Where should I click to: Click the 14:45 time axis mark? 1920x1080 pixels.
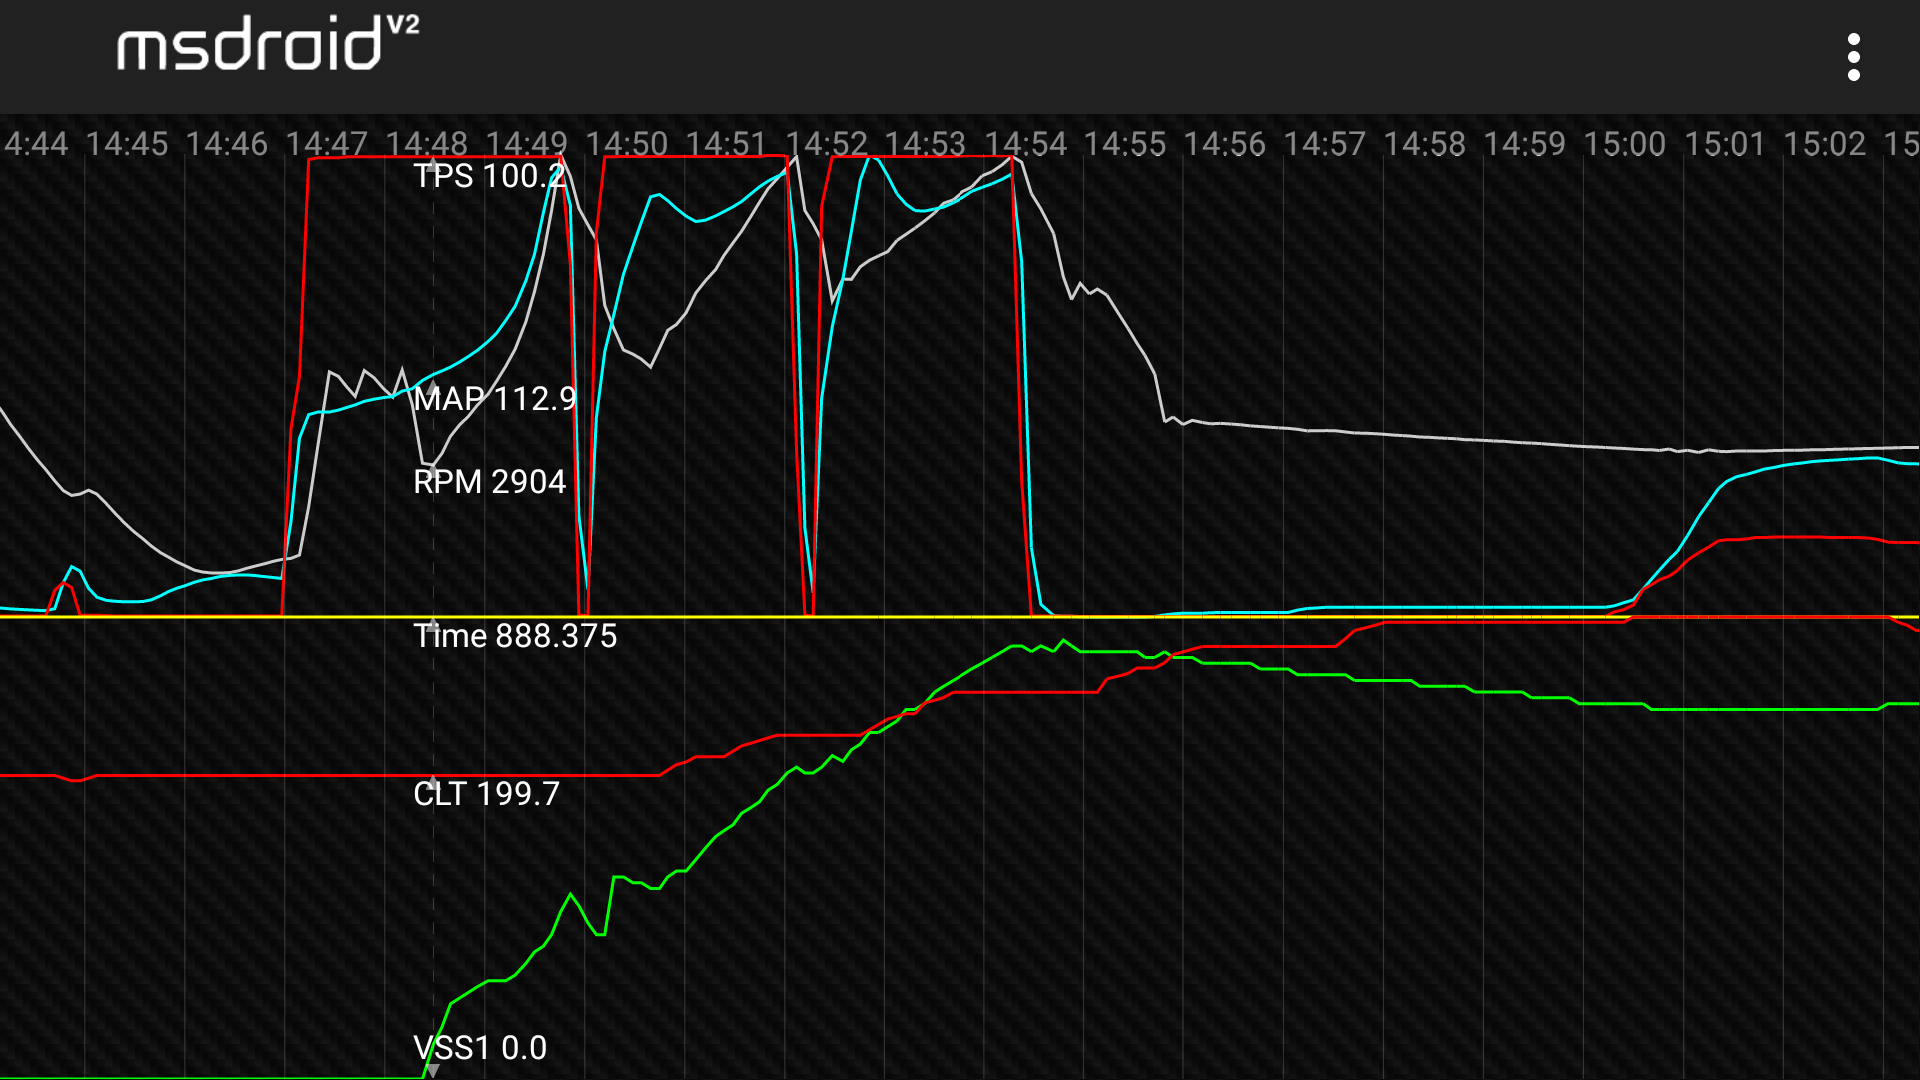[127, 144]
